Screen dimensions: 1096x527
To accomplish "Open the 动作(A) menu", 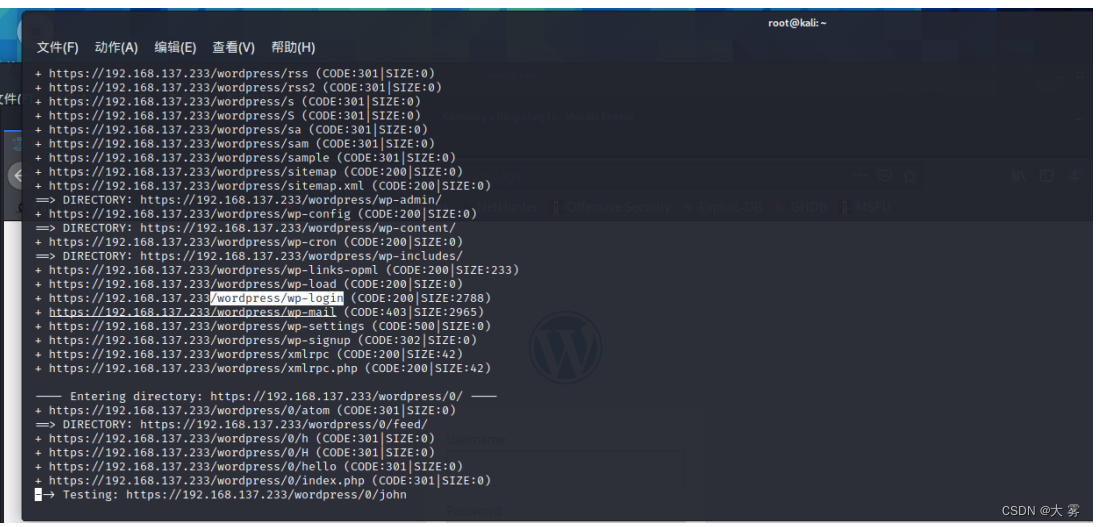I will point(116,48).
